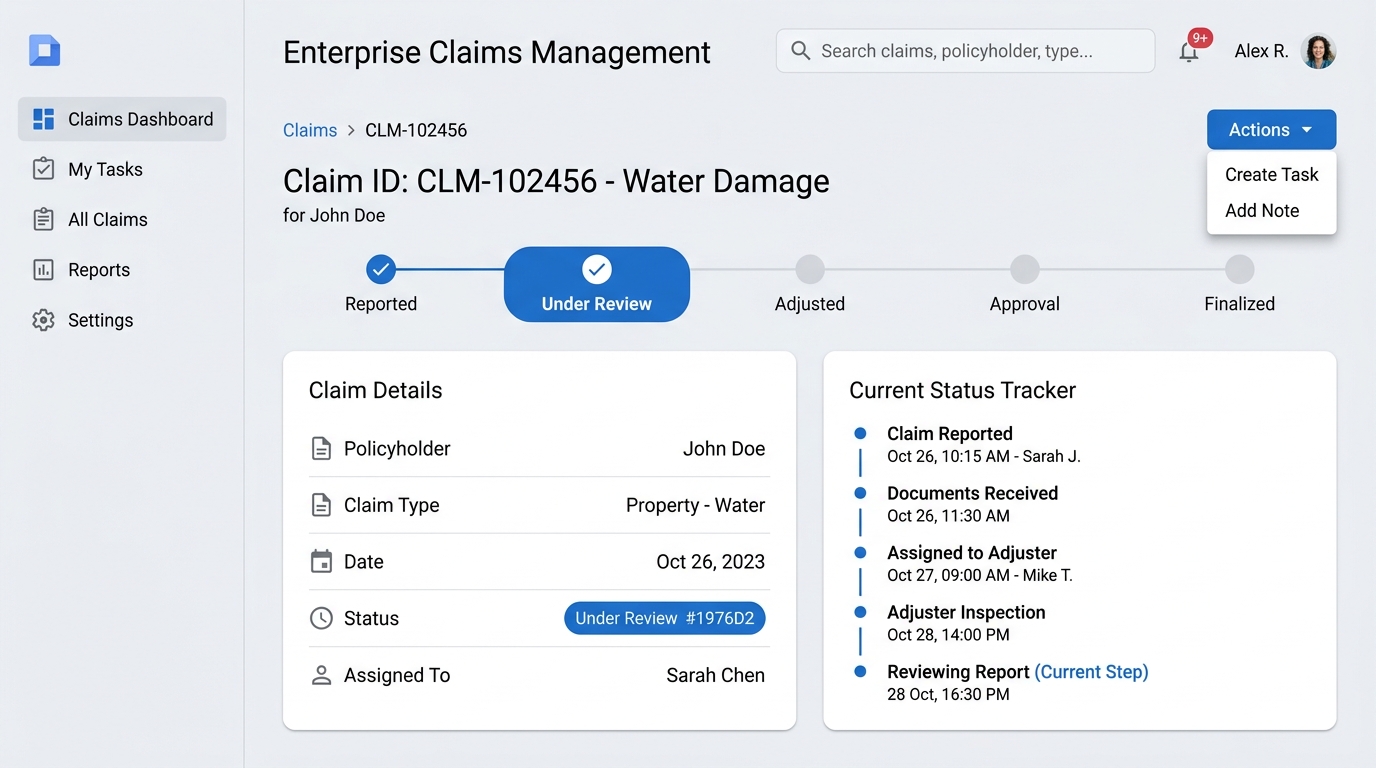Click the Status clock icon
The width and height of the screenshot is (1376, 768).
coord(321,618)
